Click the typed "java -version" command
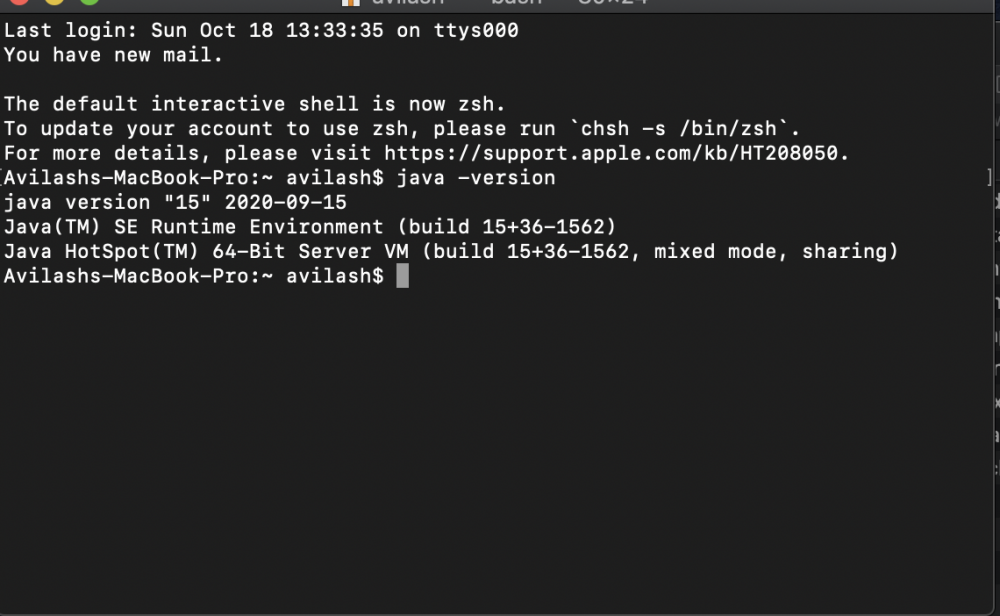The image size is (1000, 616). click(476, 178)
